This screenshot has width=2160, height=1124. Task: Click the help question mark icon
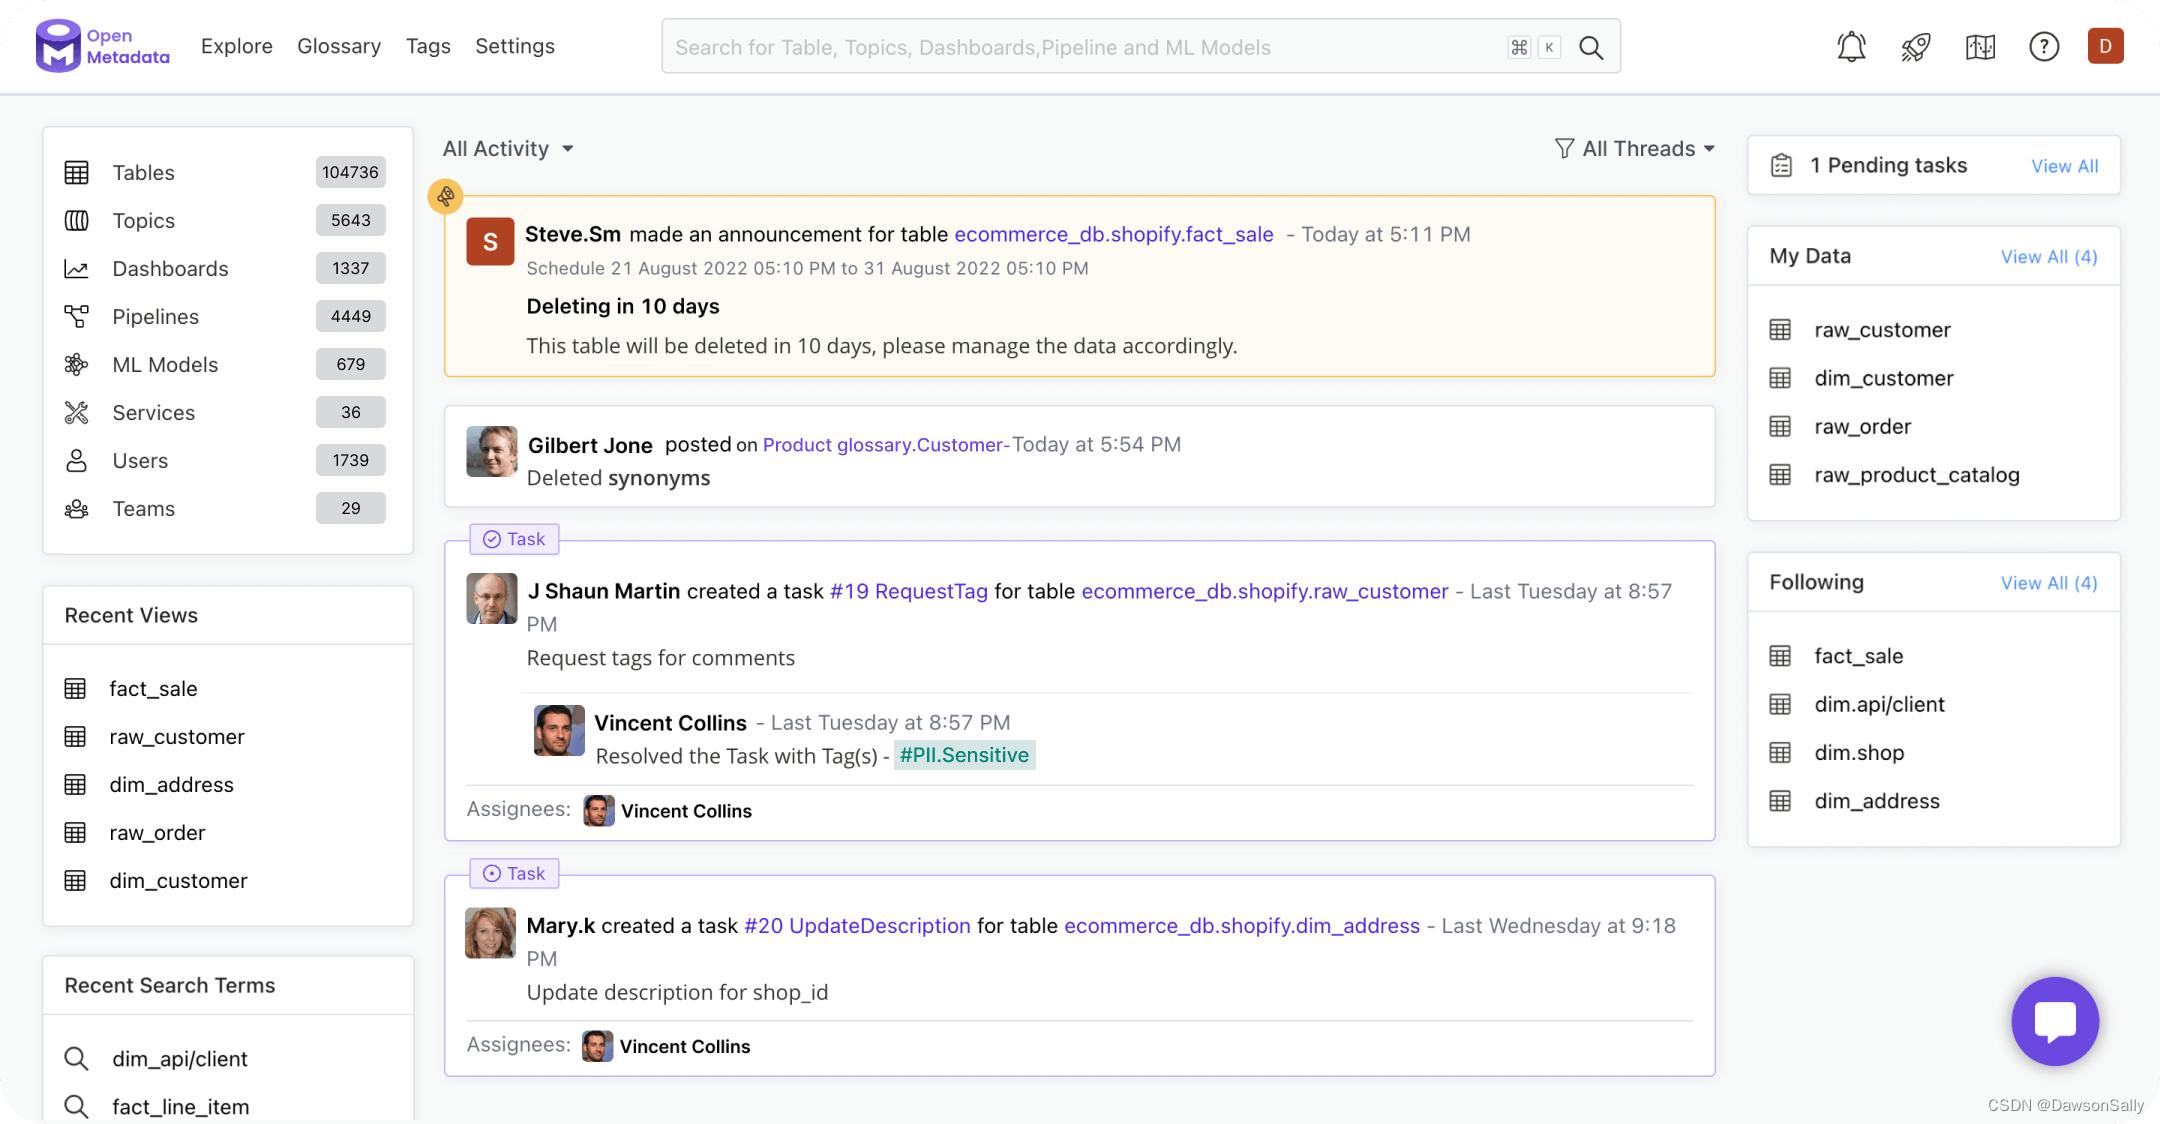point(2043,46)
